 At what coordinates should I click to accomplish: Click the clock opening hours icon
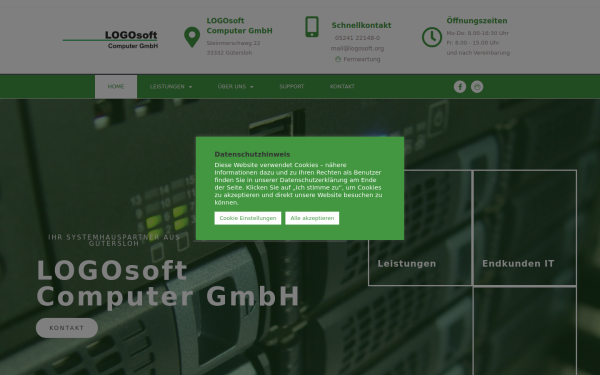coord(432,37)
